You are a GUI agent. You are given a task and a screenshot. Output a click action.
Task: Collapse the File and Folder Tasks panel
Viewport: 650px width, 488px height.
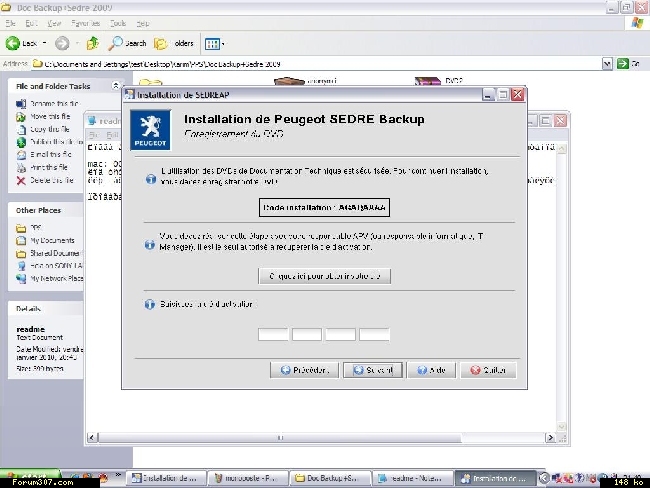116,86
